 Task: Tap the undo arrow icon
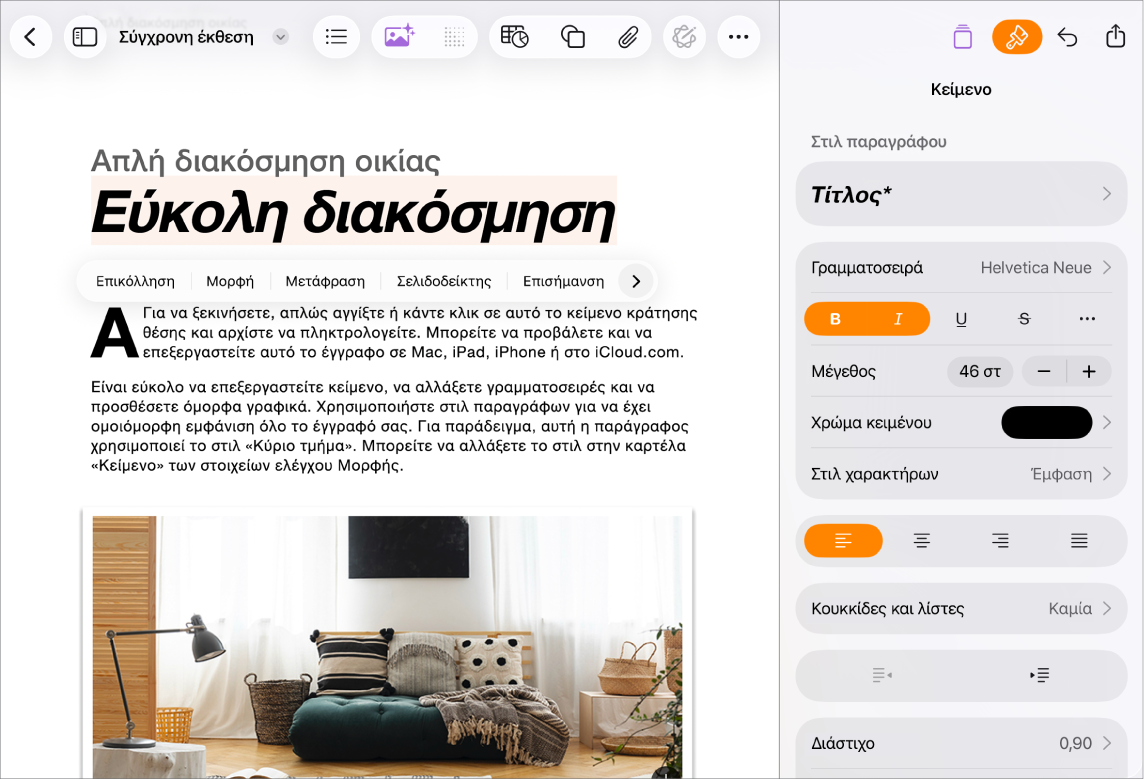coord(1067,37)
